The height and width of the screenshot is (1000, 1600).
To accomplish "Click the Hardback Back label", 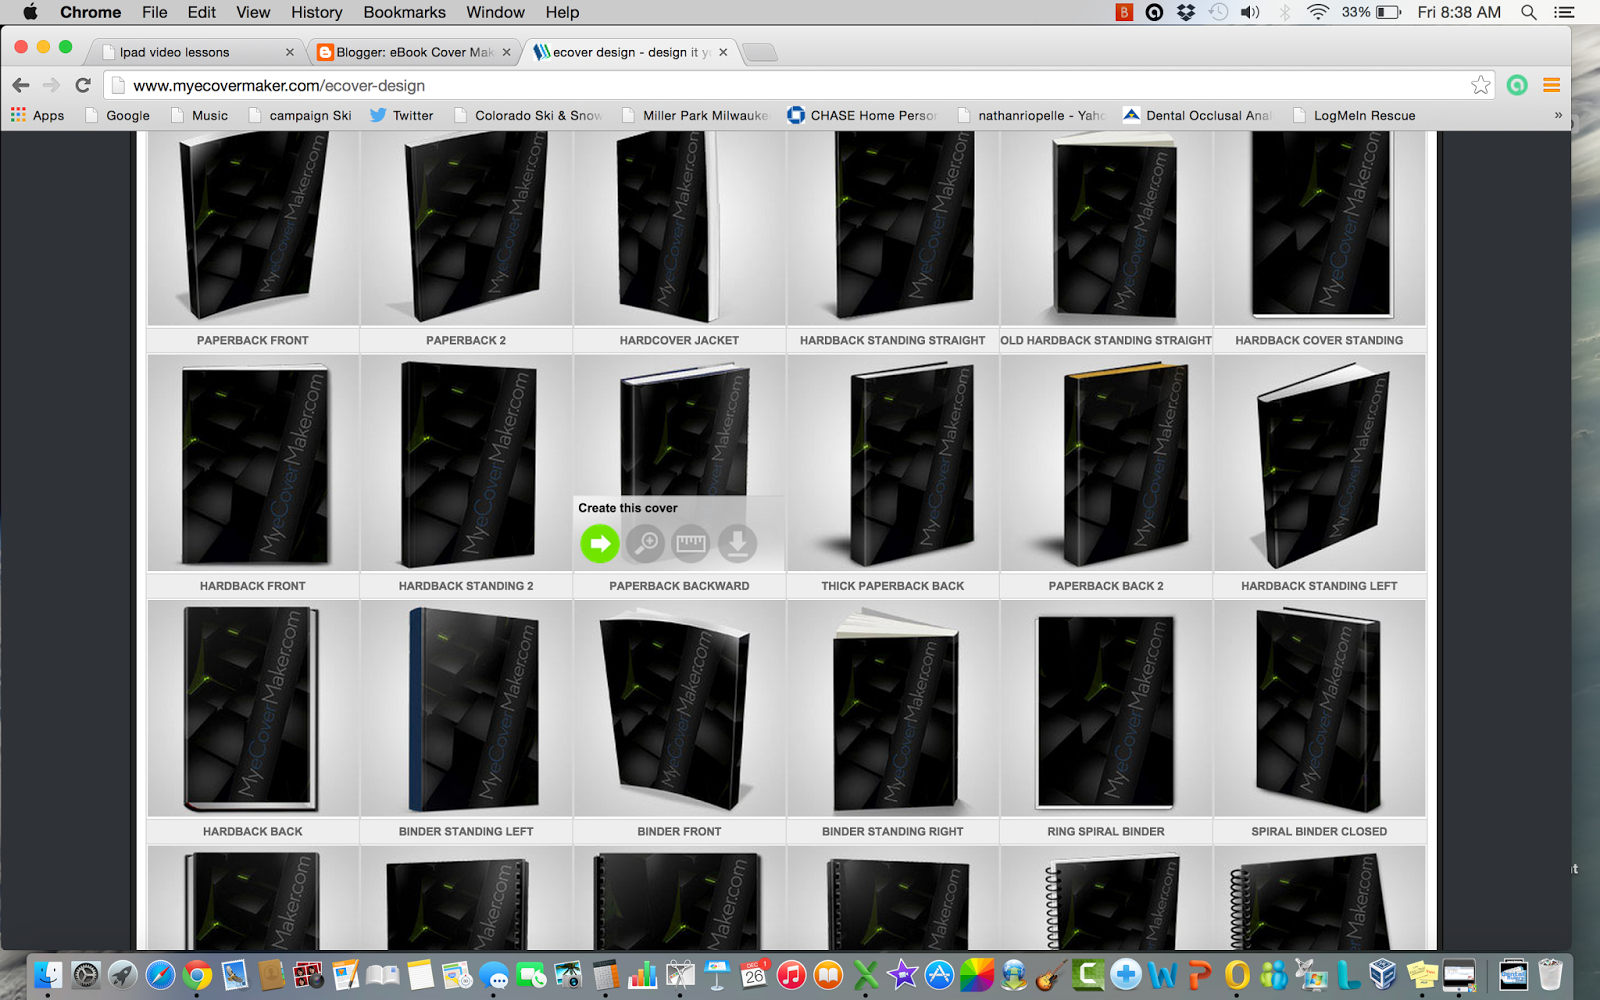I will [x=253, y=831].
